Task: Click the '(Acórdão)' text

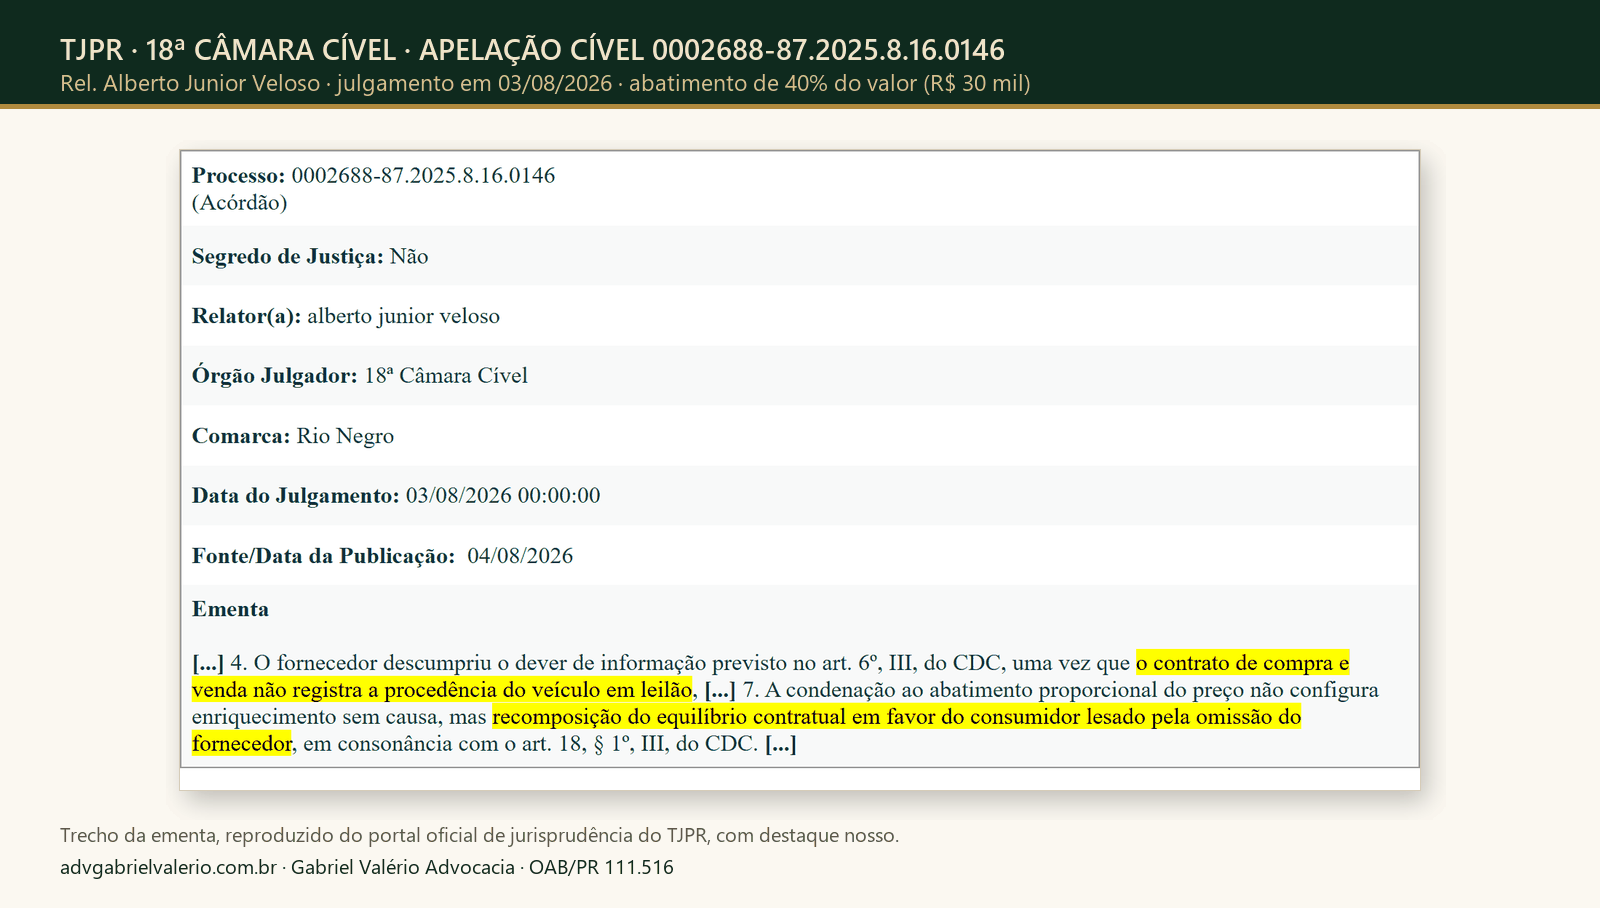Action: point(239,203)
